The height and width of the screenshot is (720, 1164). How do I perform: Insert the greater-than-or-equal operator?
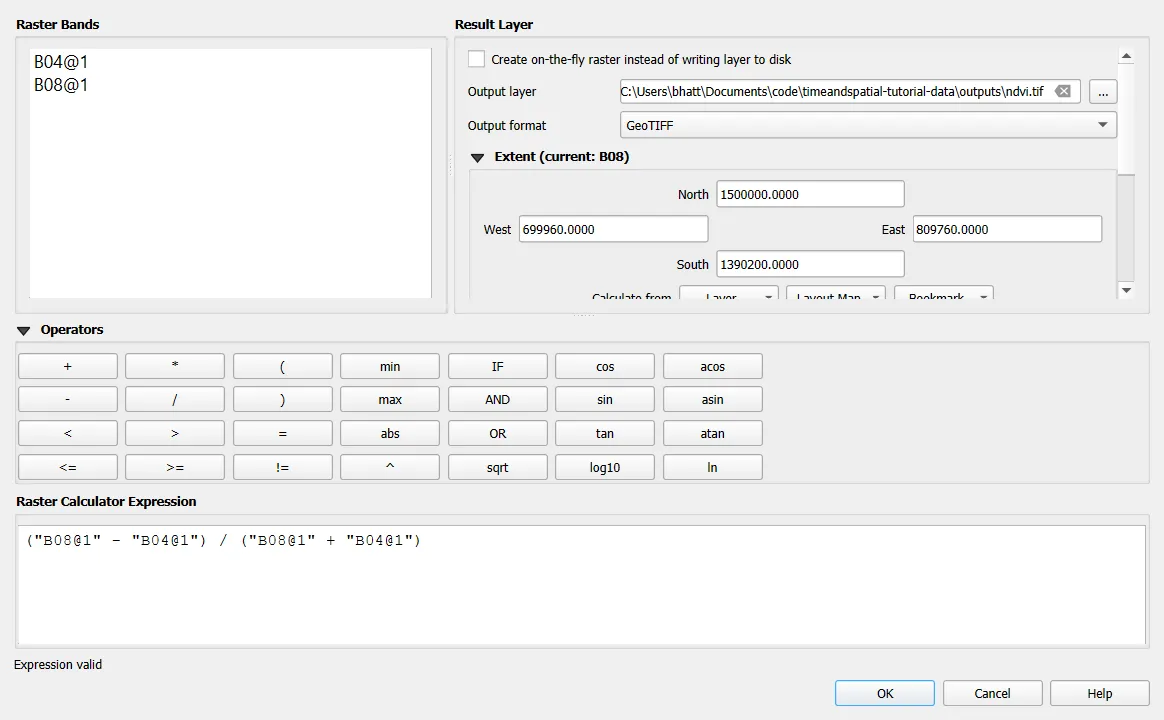click(175, 468)
